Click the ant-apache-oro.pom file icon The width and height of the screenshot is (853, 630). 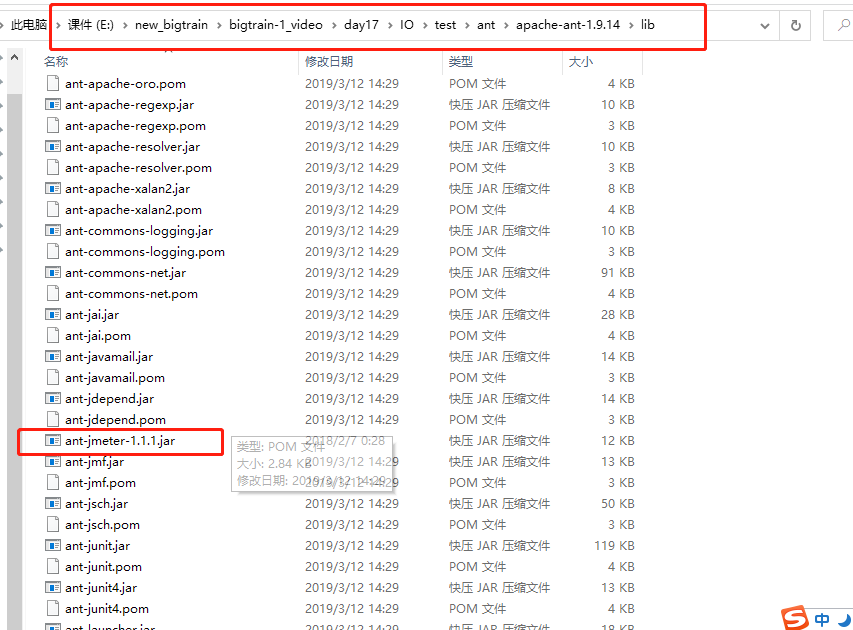pyautogui.click(x=53, y=83)
